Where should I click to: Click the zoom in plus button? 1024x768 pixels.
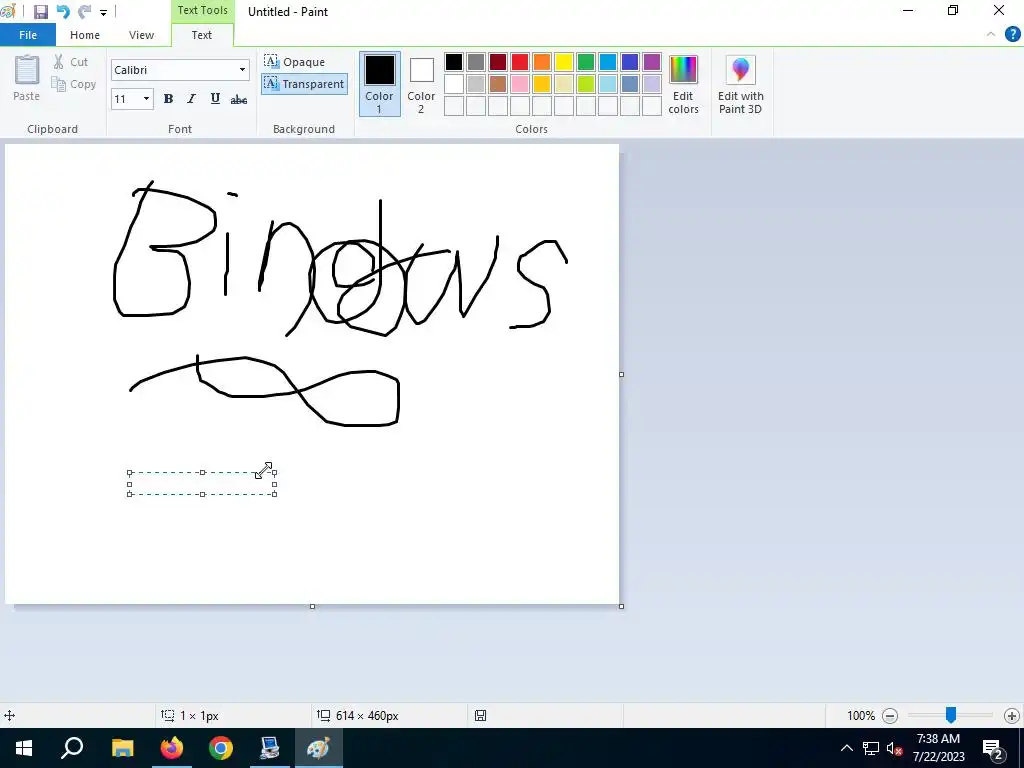coord(1012,716)
